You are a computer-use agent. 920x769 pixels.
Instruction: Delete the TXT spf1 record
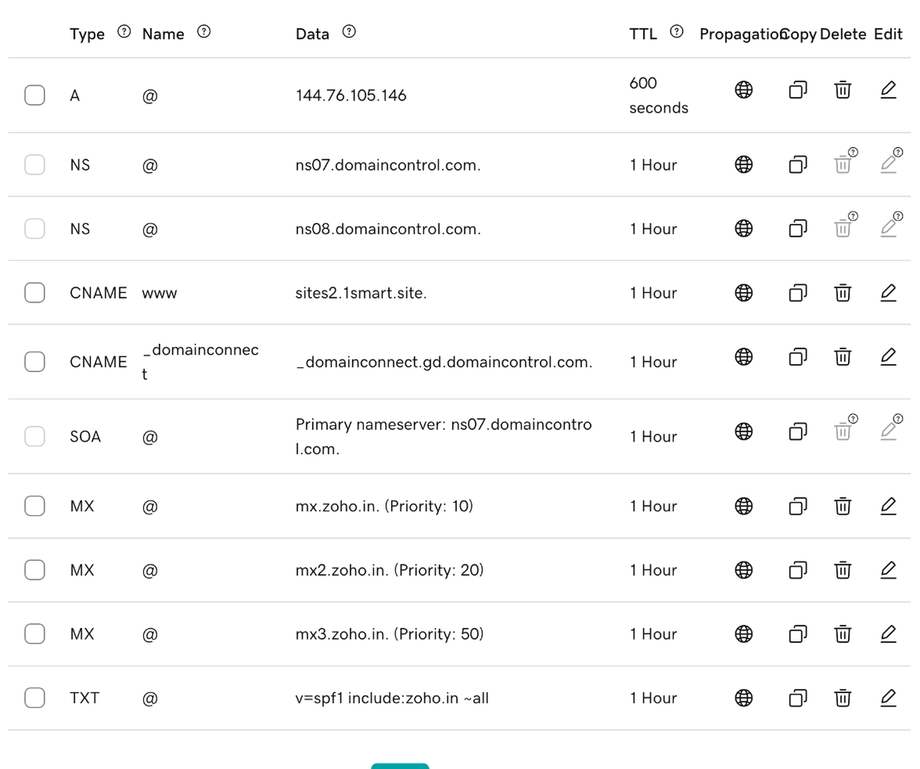click(x=843, y=697)
